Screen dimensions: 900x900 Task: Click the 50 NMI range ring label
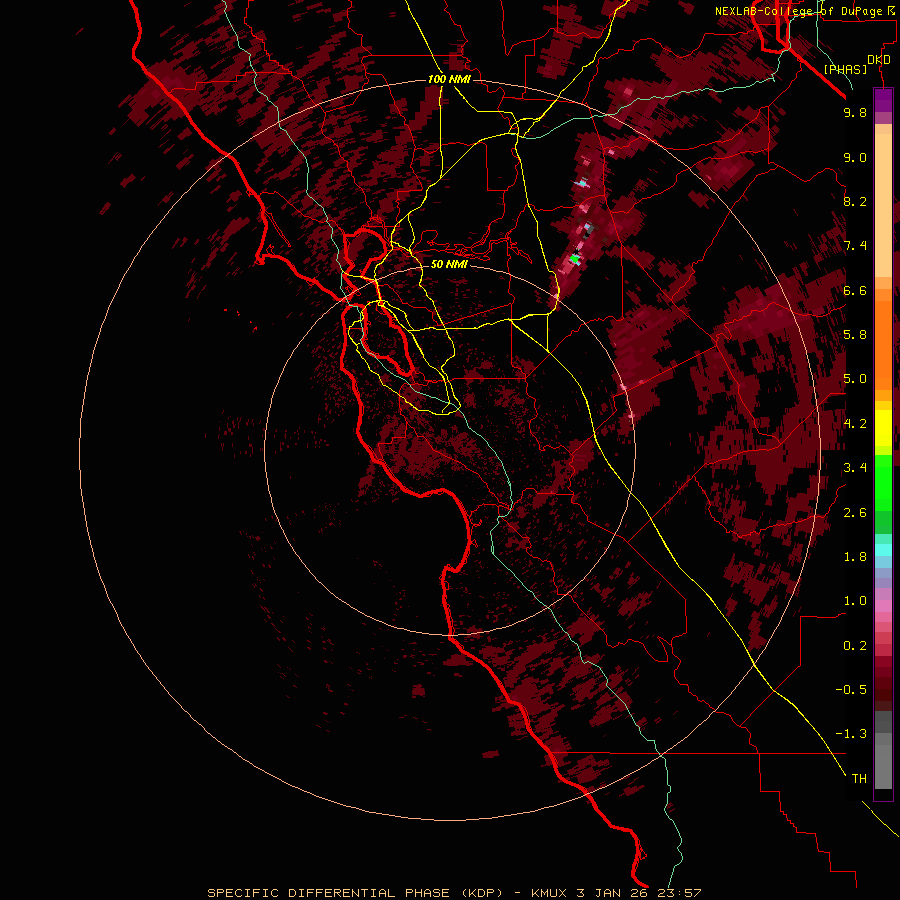click(449, 264)
